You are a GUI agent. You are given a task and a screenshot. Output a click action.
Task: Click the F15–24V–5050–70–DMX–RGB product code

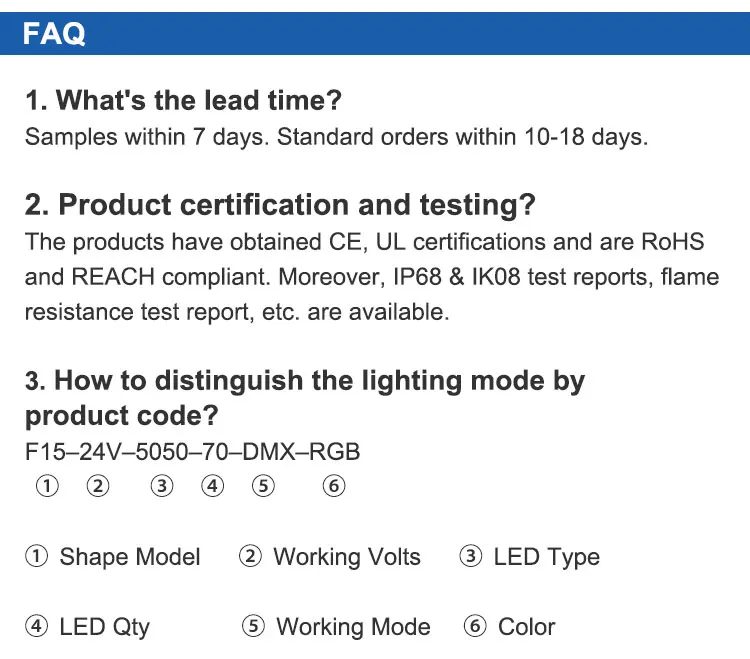[192, 452]
